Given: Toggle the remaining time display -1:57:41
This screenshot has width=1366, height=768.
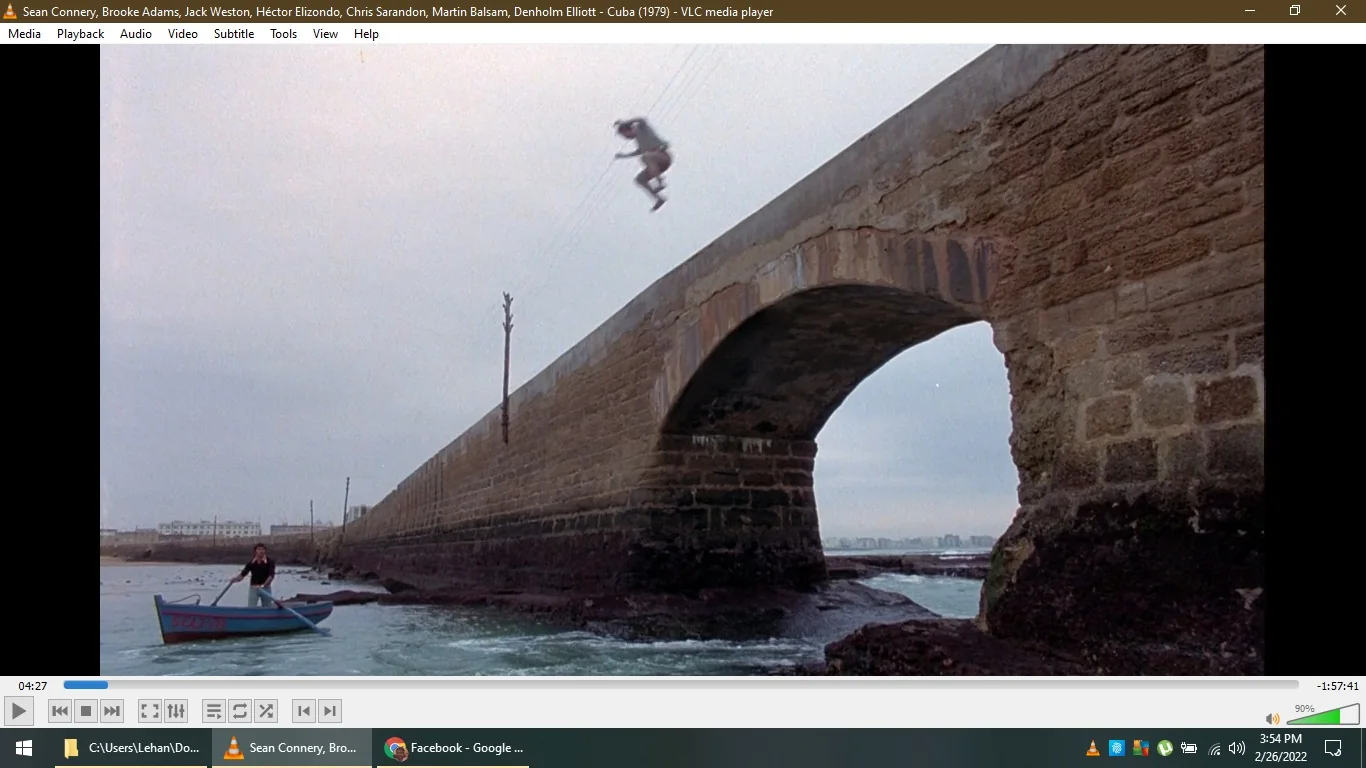Looking at the screenshot, I should (x=1338, y=686).
